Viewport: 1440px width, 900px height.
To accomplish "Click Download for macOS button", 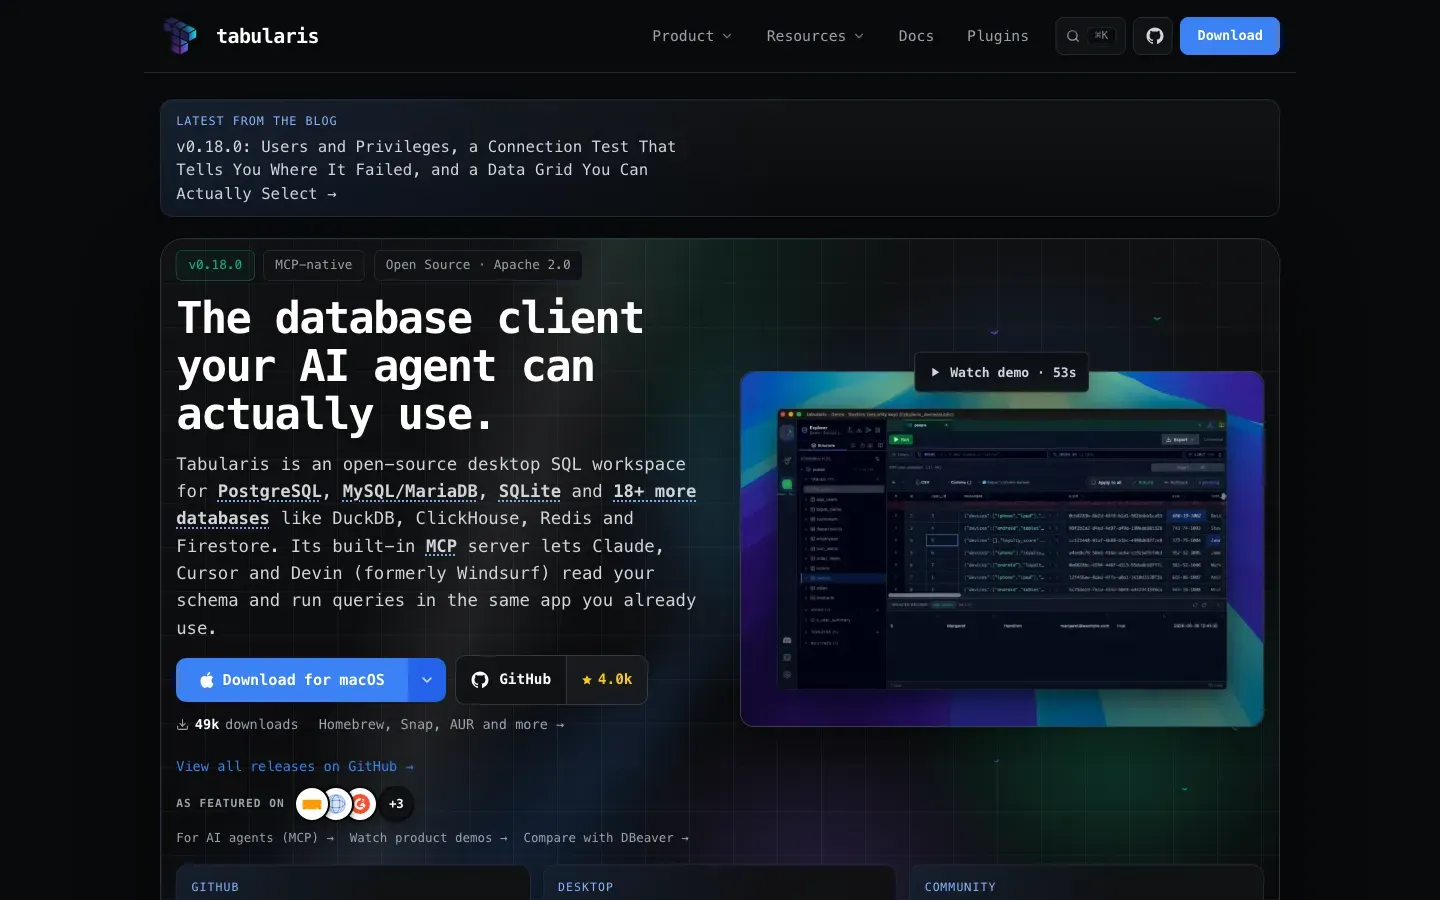I will tap(292, 680).
